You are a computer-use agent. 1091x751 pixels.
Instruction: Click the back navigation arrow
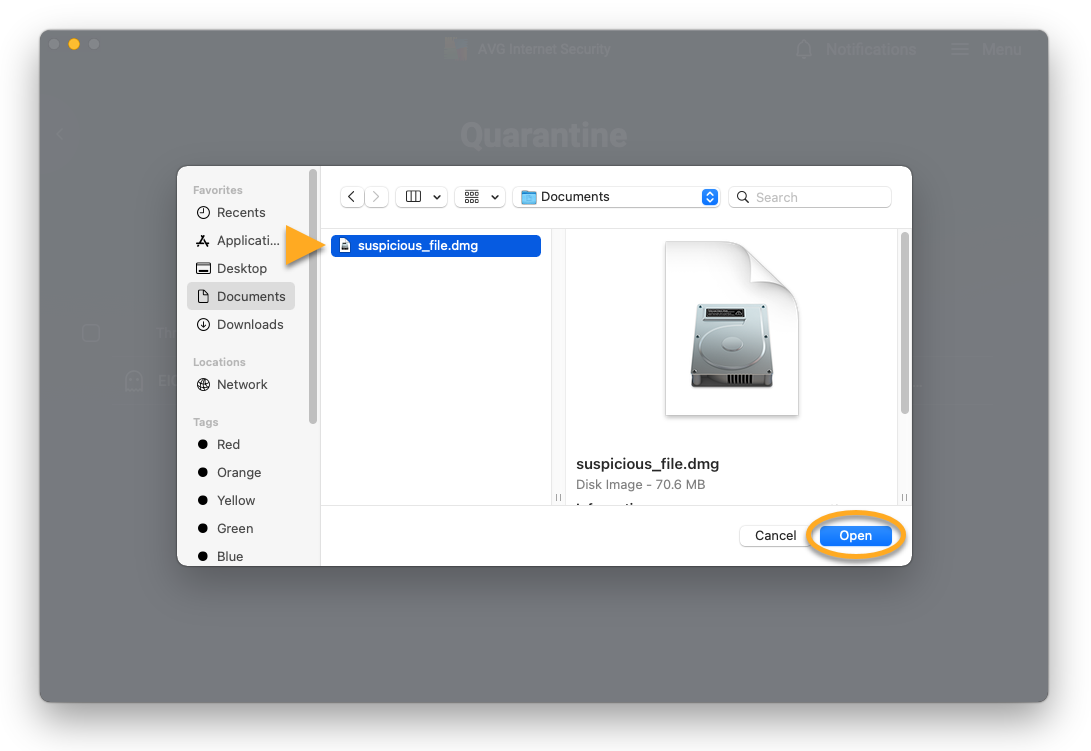(352, 197)
